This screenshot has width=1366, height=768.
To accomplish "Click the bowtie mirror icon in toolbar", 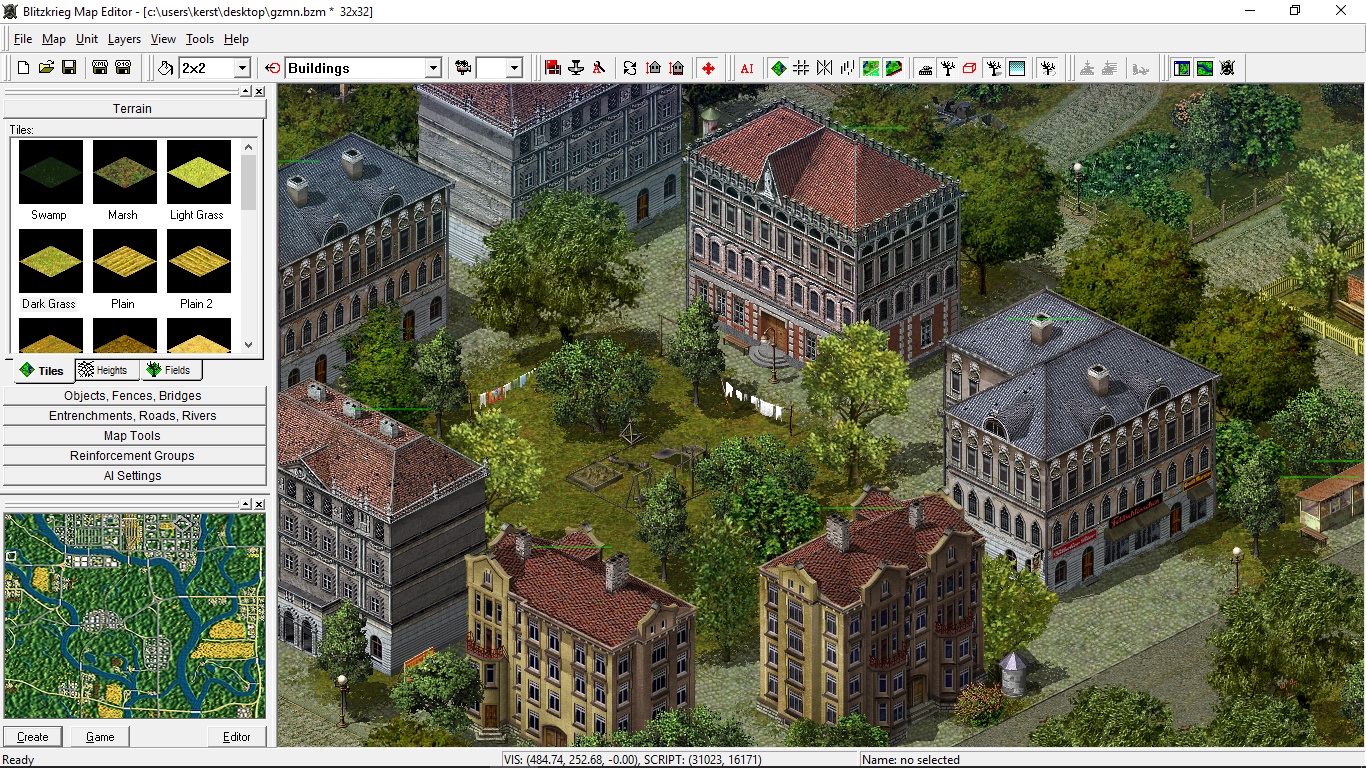I will (x=824, y=68).
